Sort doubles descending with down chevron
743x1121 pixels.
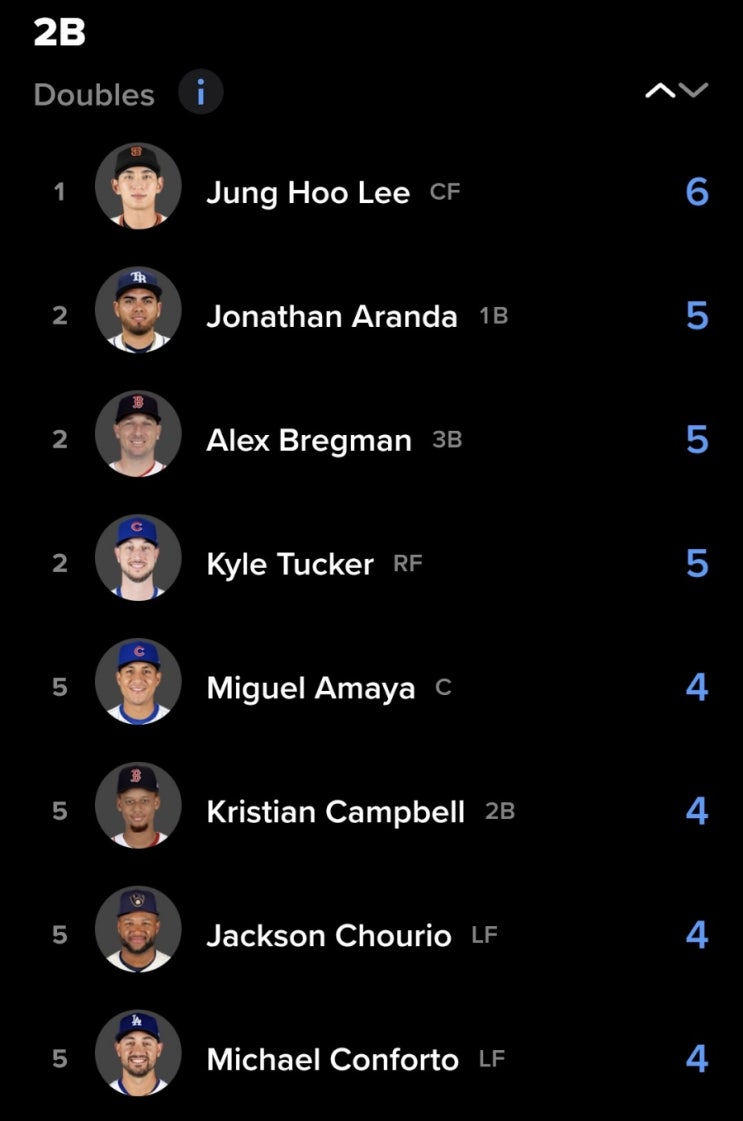pos(693,90)
